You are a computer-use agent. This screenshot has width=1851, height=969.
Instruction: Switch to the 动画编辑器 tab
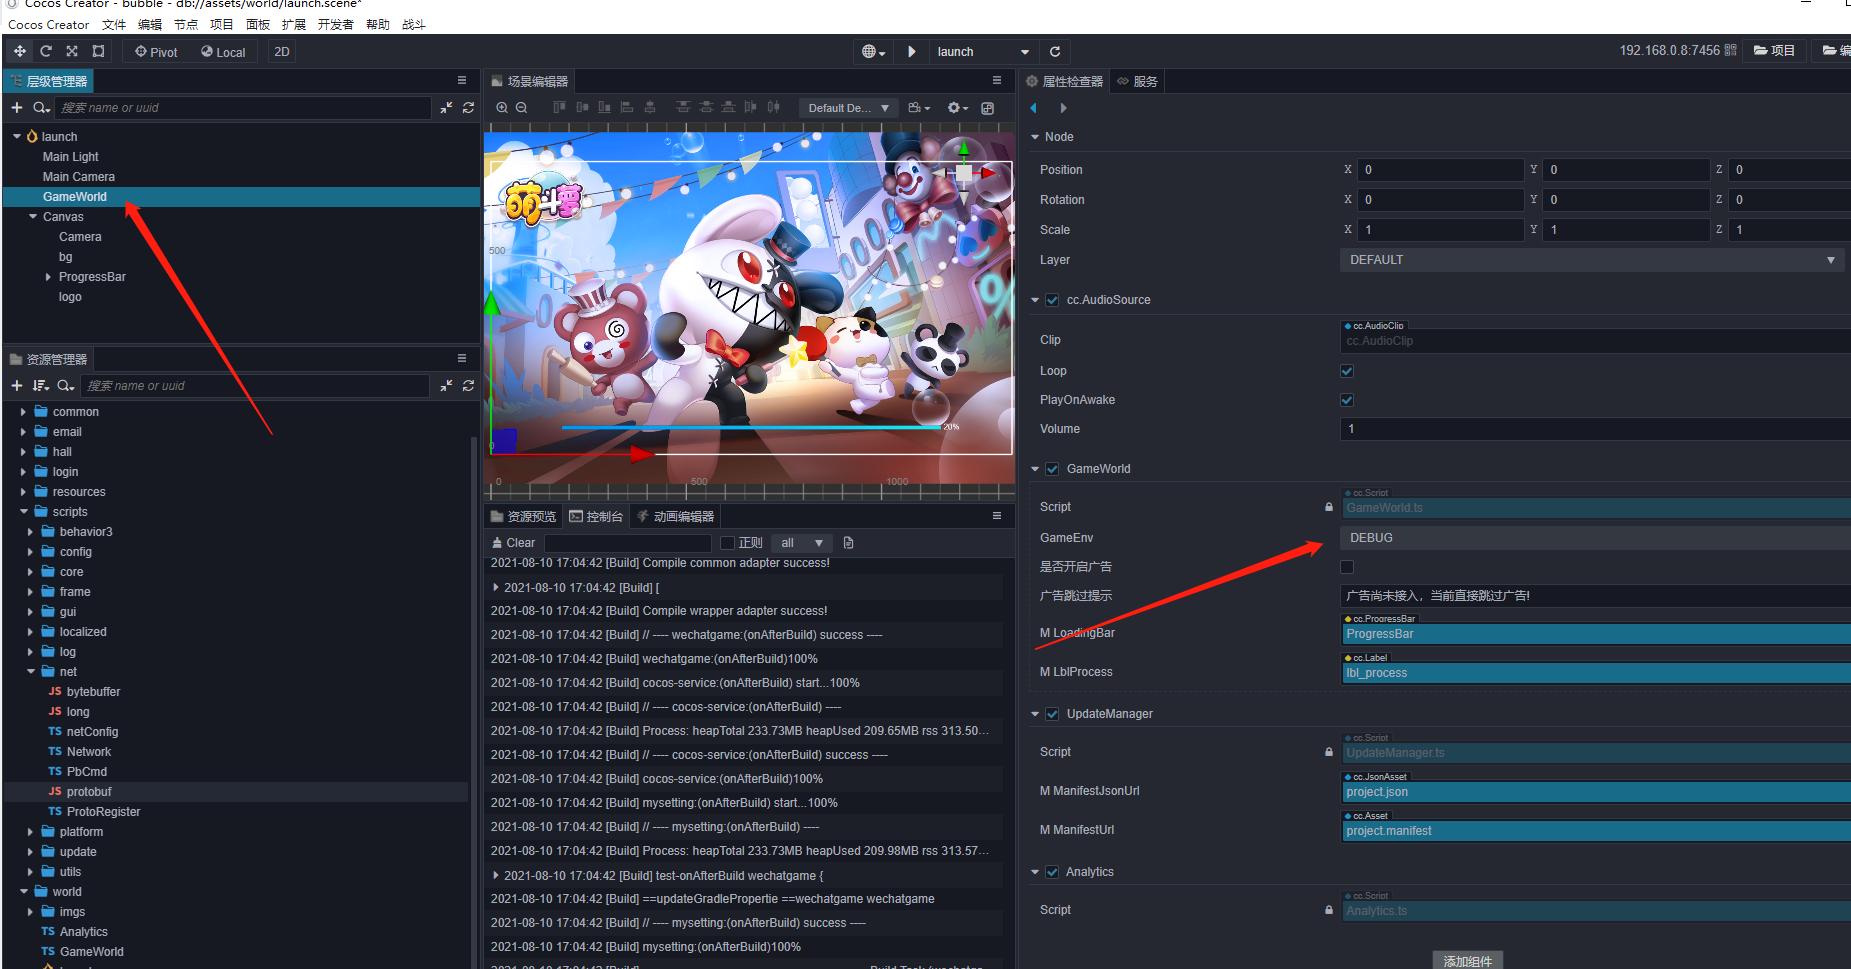pyautogui.click(x=675, y=516)
